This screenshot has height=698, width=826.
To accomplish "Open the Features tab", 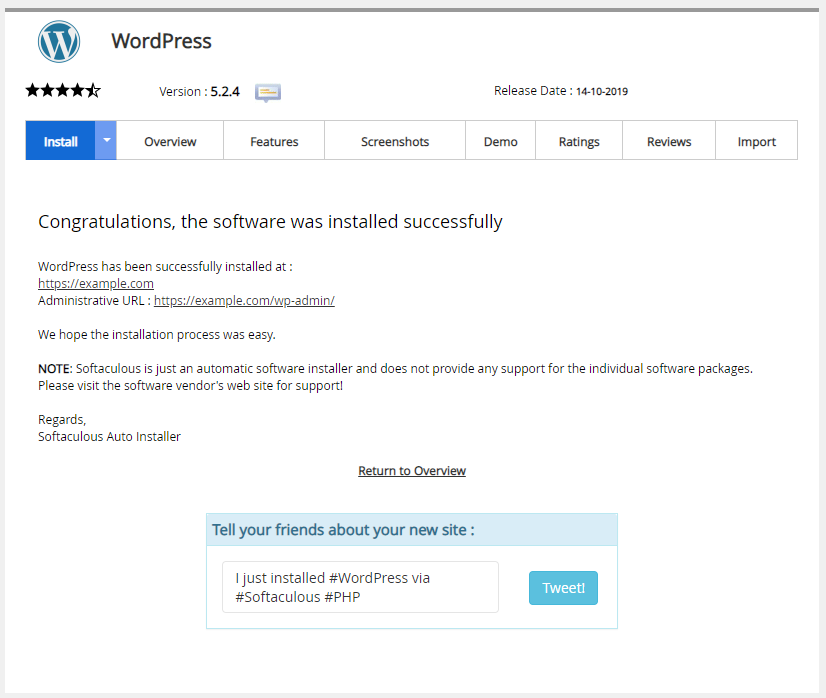I will (x=274, y=141).
